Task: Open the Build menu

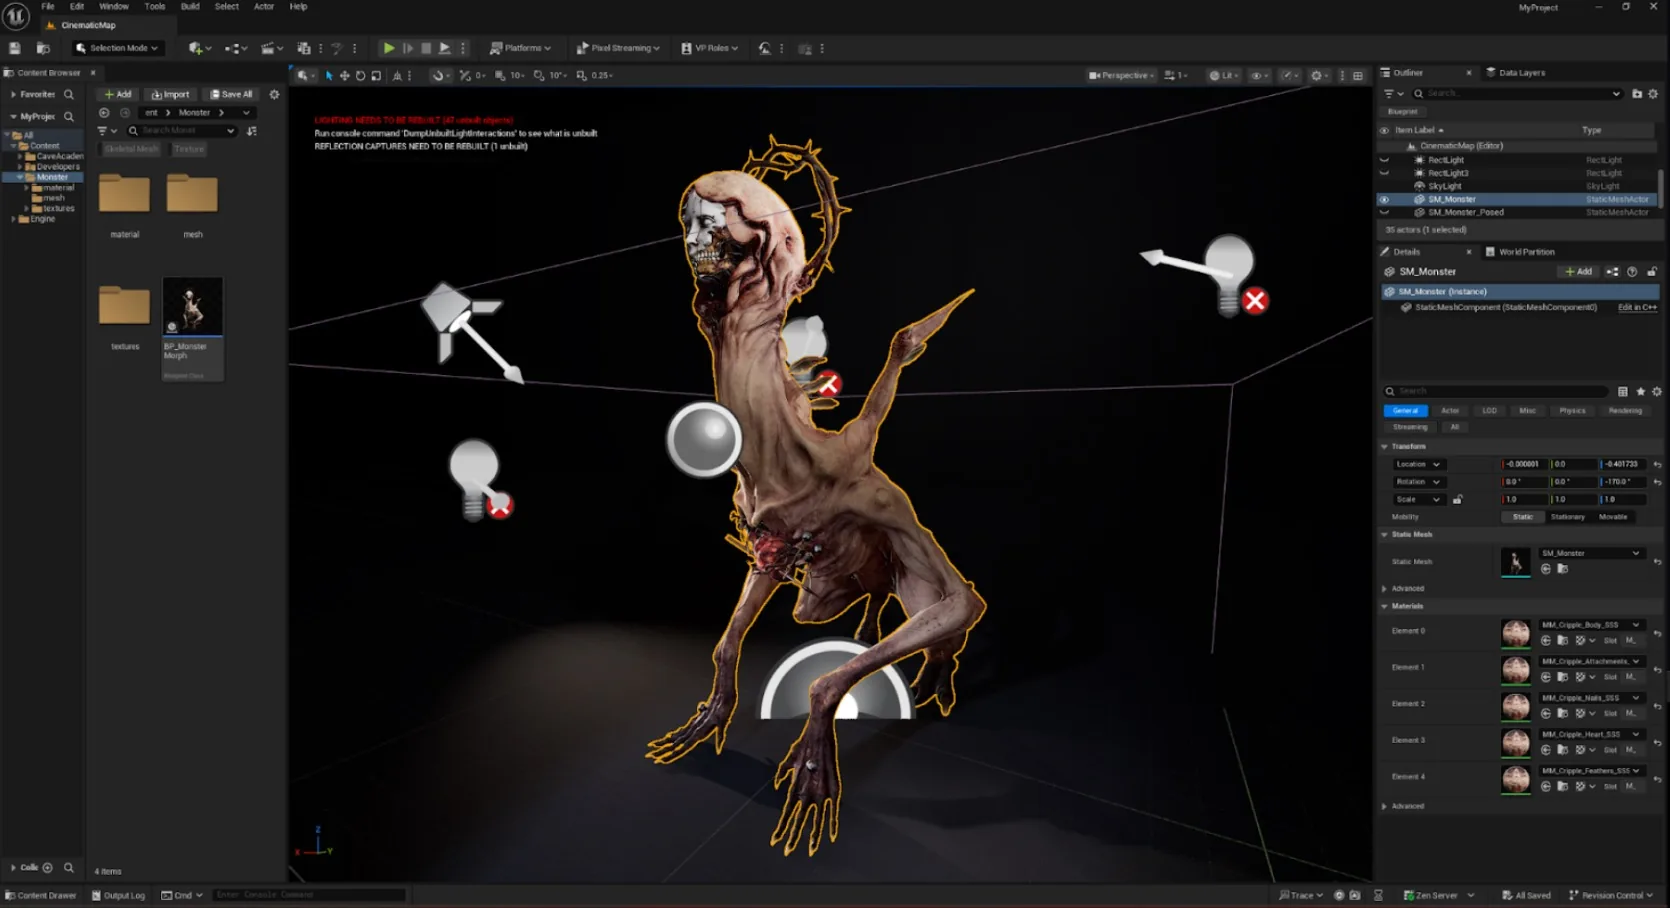Action: coord(190,7)
